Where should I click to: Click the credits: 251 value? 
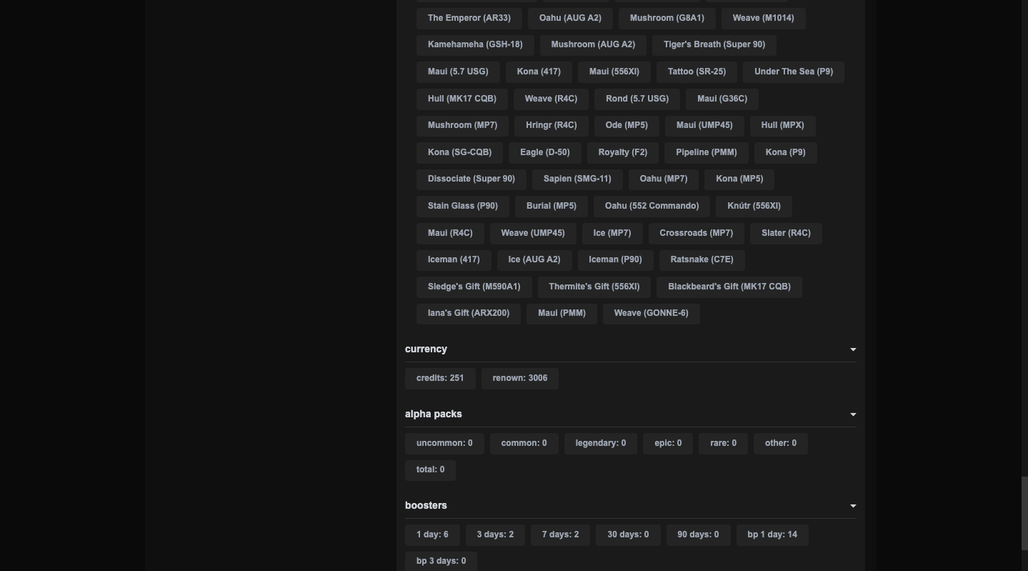[440, 378]
